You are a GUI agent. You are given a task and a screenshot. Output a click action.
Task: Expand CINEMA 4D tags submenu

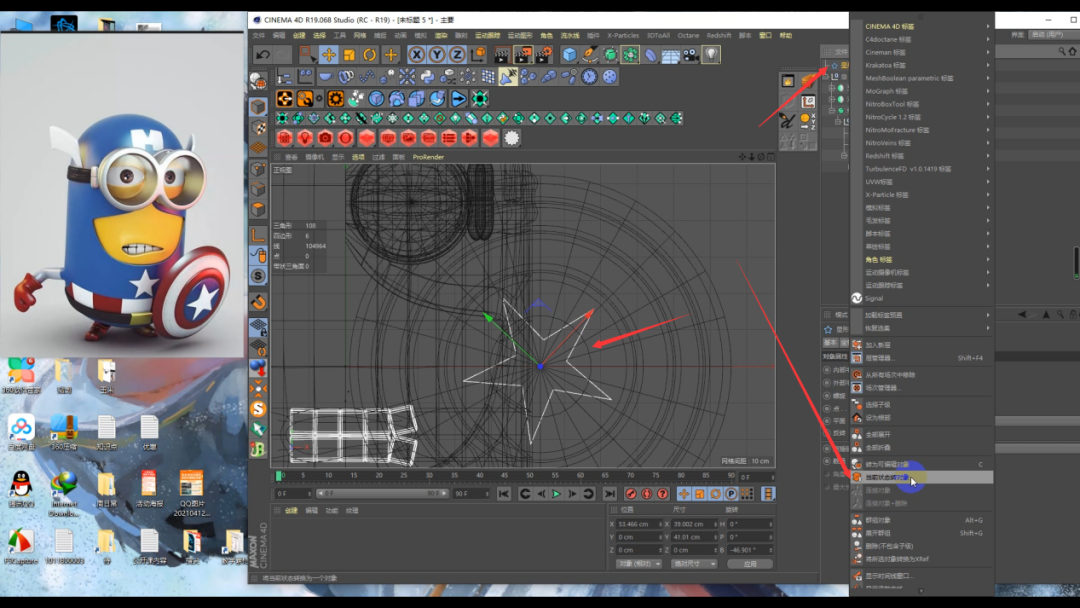coord(922,26)
